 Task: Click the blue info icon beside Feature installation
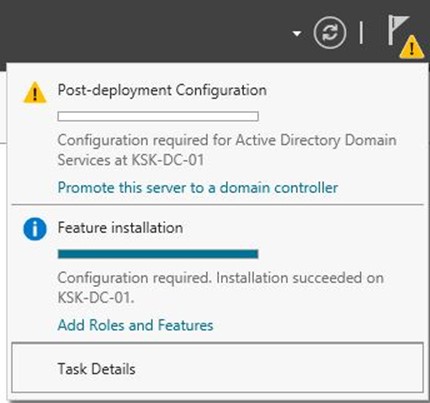(x=35, y=229)
